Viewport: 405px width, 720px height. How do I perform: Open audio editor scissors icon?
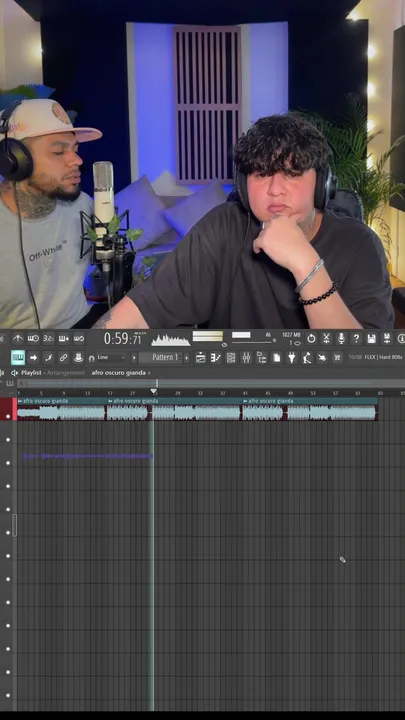pyautogui.click(x=326, y=339)
